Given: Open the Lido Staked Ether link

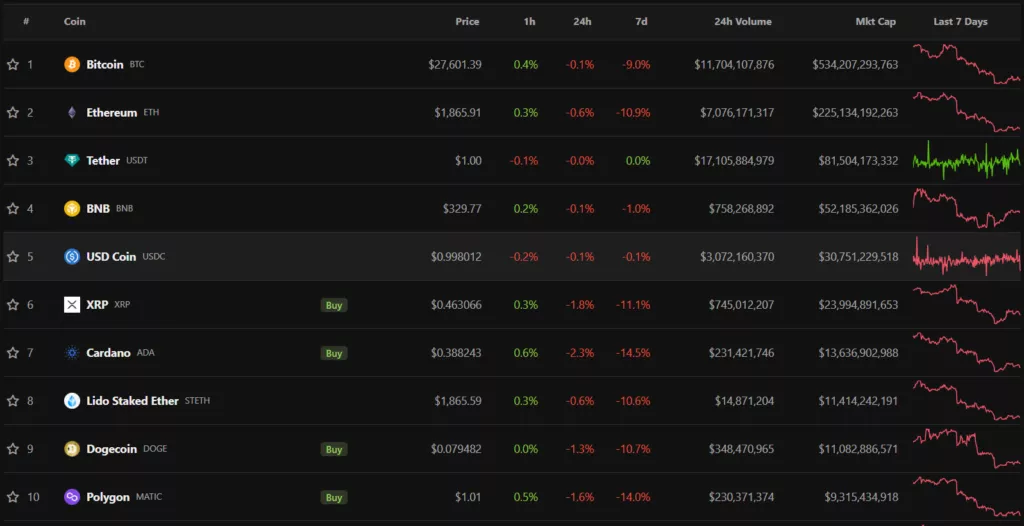Looking at the screenshot, I should click(132, 401).
